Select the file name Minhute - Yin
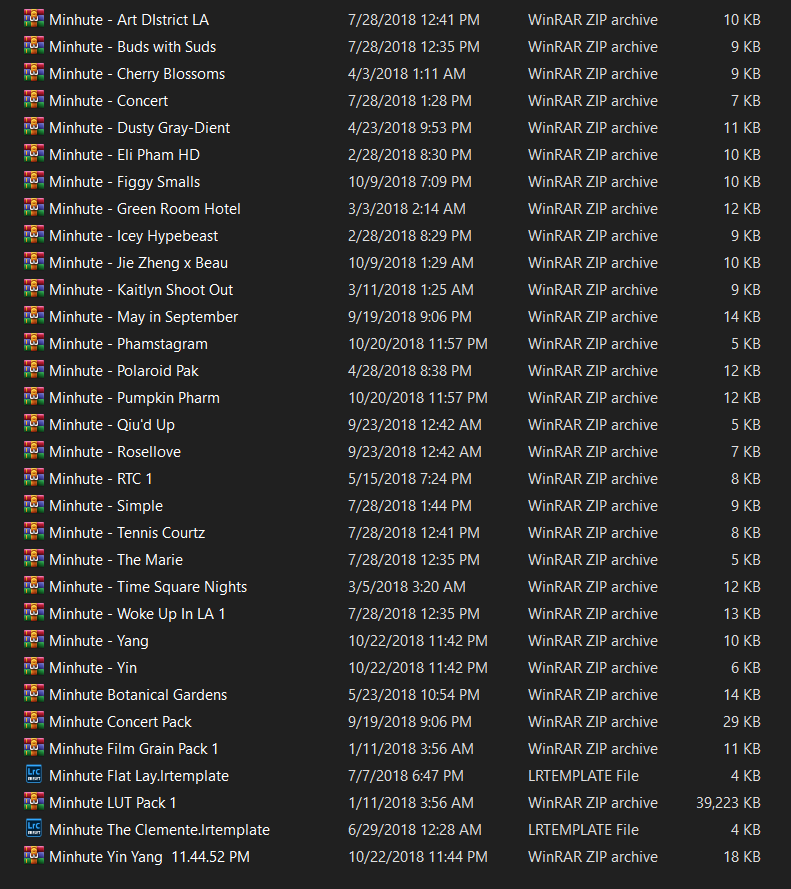This screenshot has height=889, width=791. 93,668
